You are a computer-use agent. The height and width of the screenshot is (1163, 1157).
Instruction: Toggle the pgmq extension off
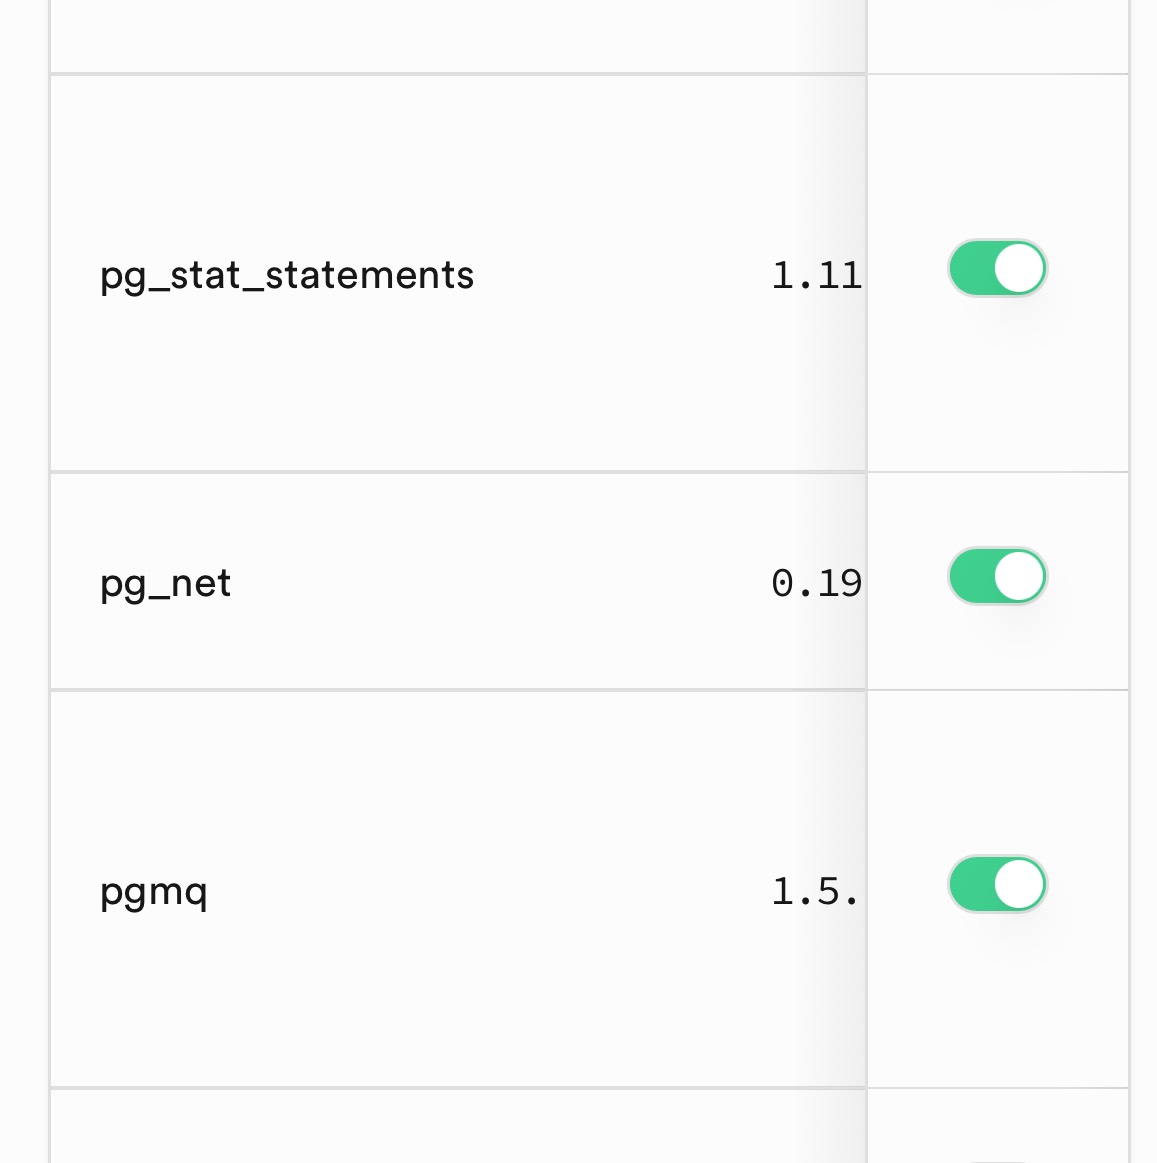[x=997, y=885]
